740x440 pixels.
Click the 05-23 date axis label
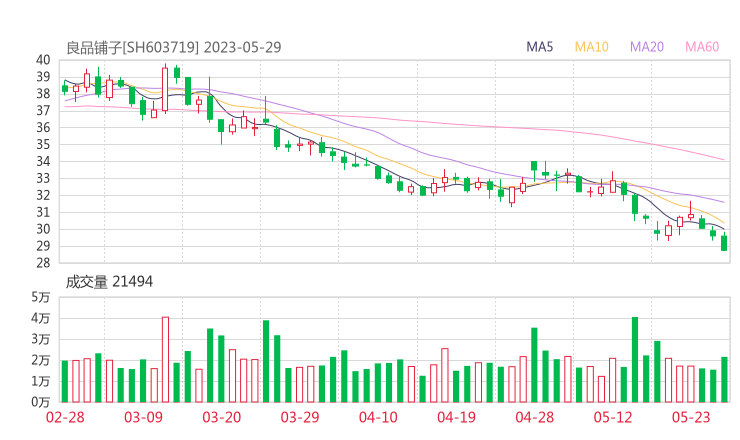[x=691, y=417]
